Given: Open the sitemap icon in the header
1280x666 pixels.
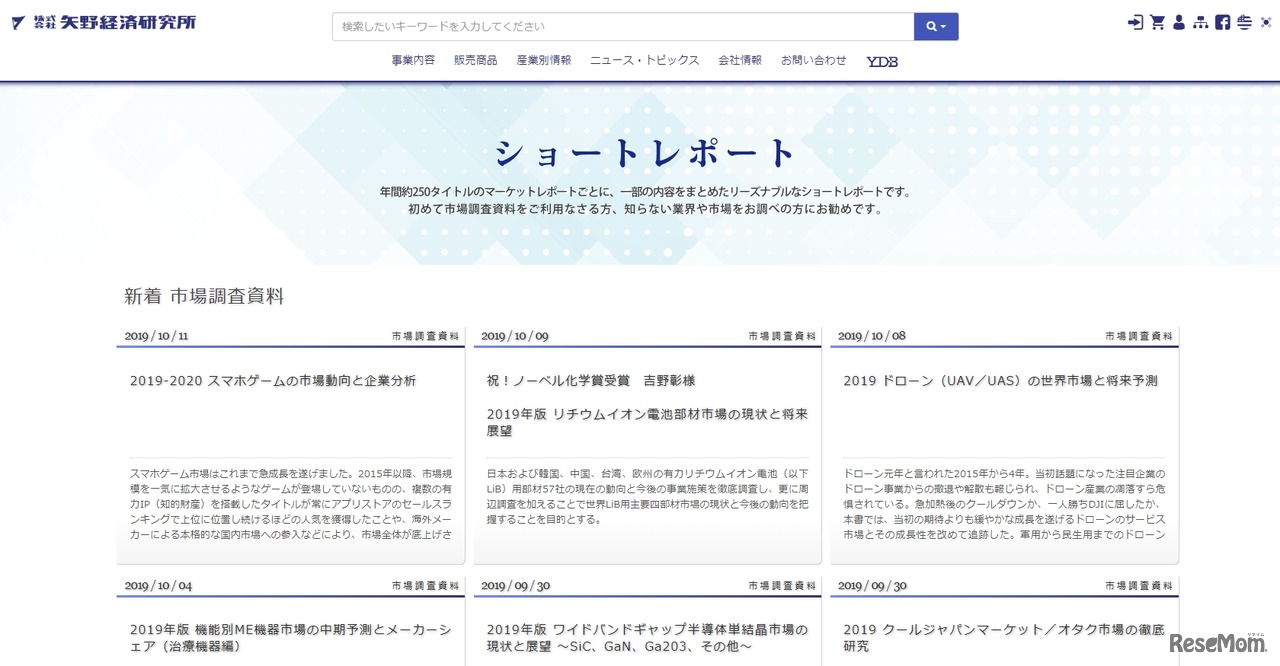Looking at the screenshot, I should tap(1200, 21).
